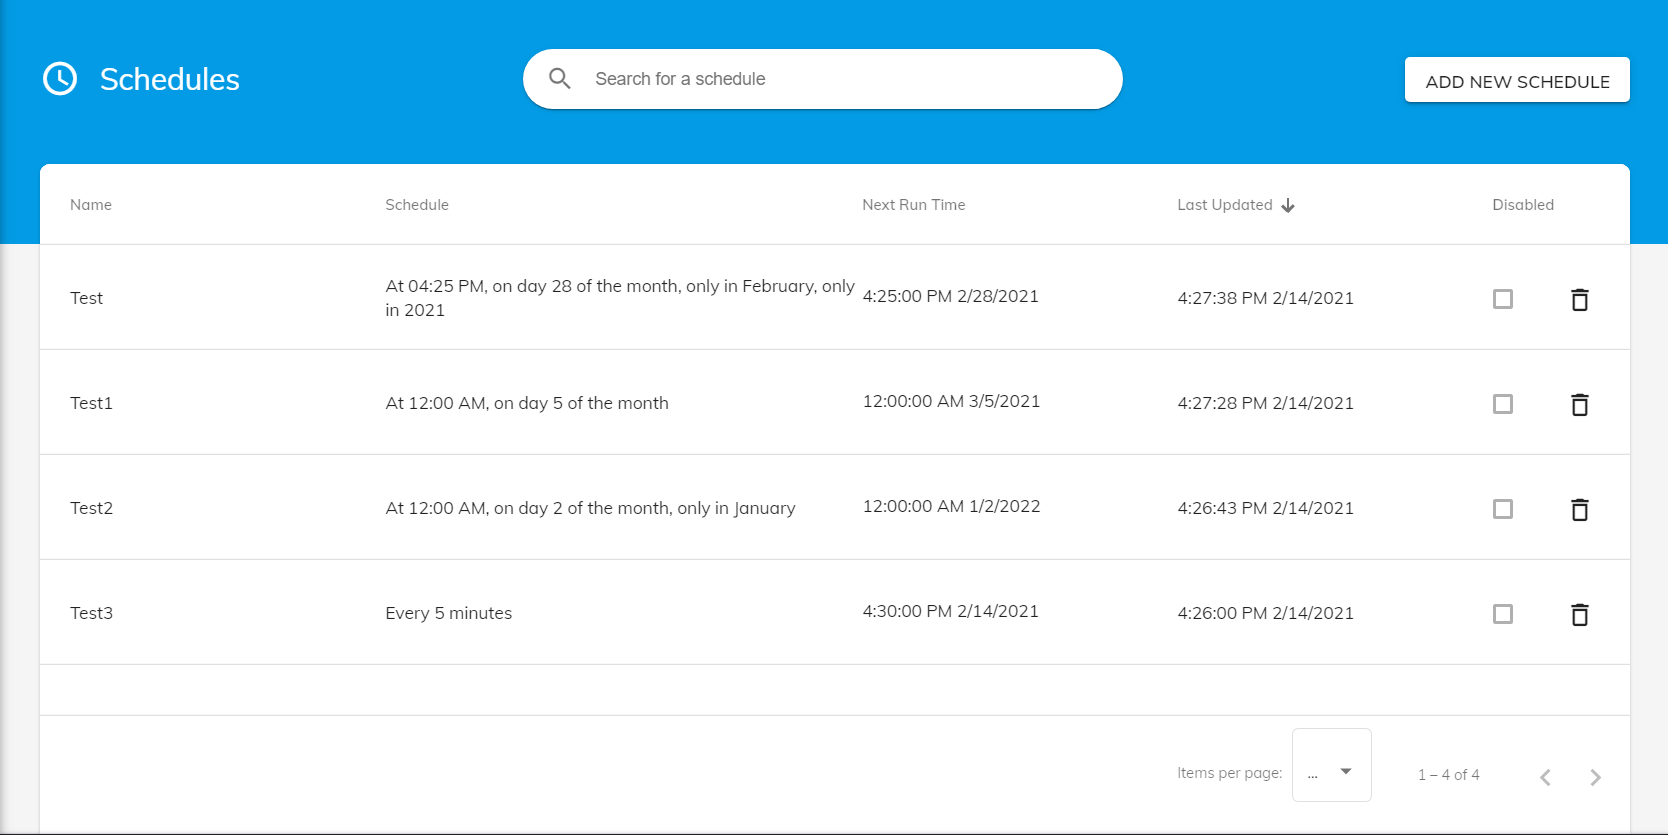Toggle Disabled checkbox for Test2 schedule

[x=1503, y=509]
